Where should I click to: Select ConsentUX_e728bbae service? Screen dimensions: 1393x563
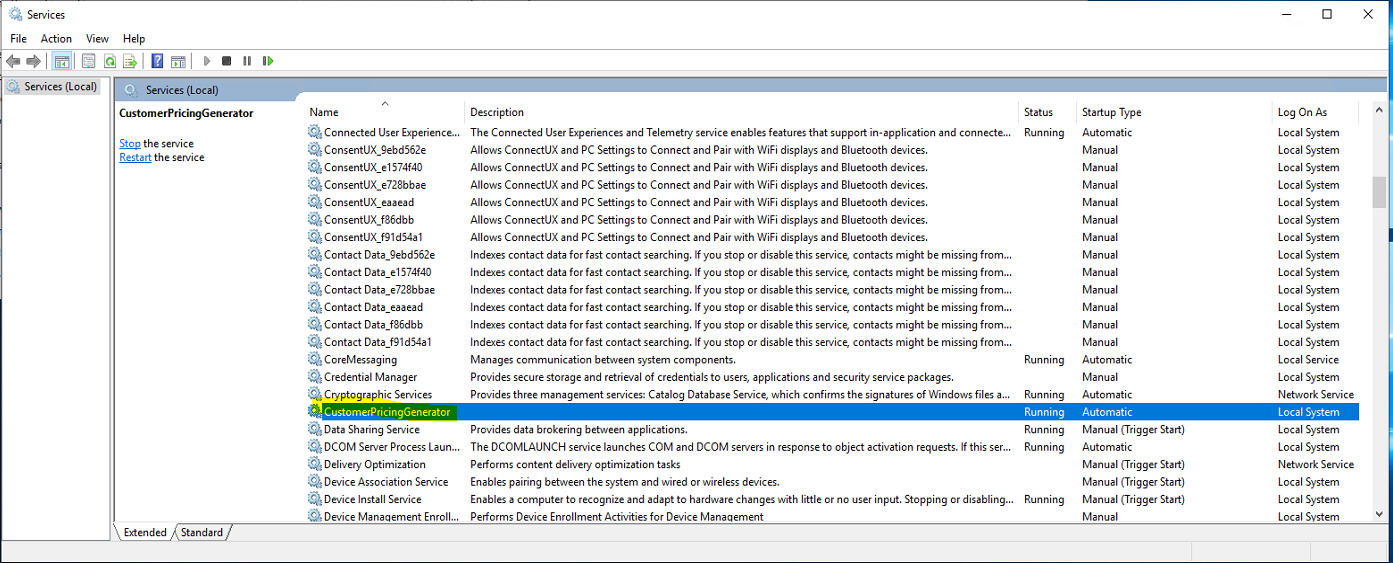pos(832,185)
